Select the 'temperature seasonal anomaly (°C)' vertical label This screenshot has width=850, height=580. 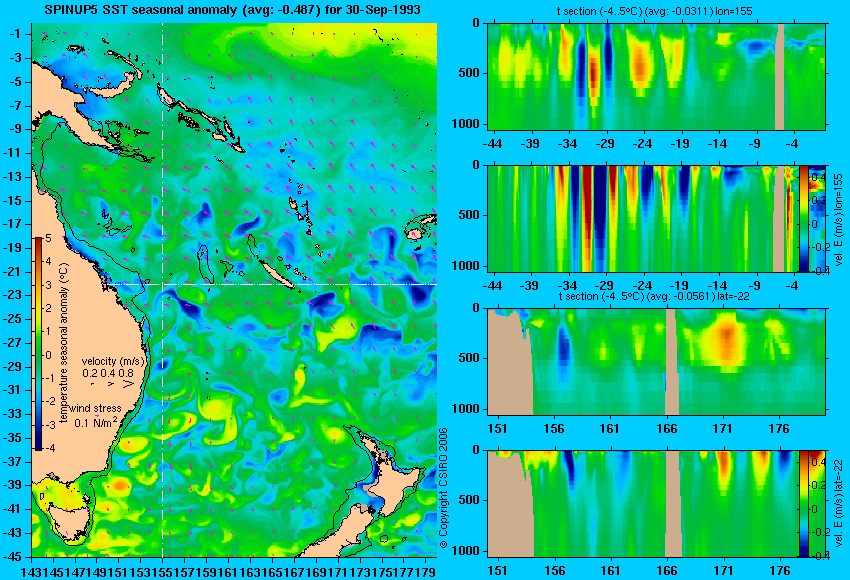click(x=65, y=343)
